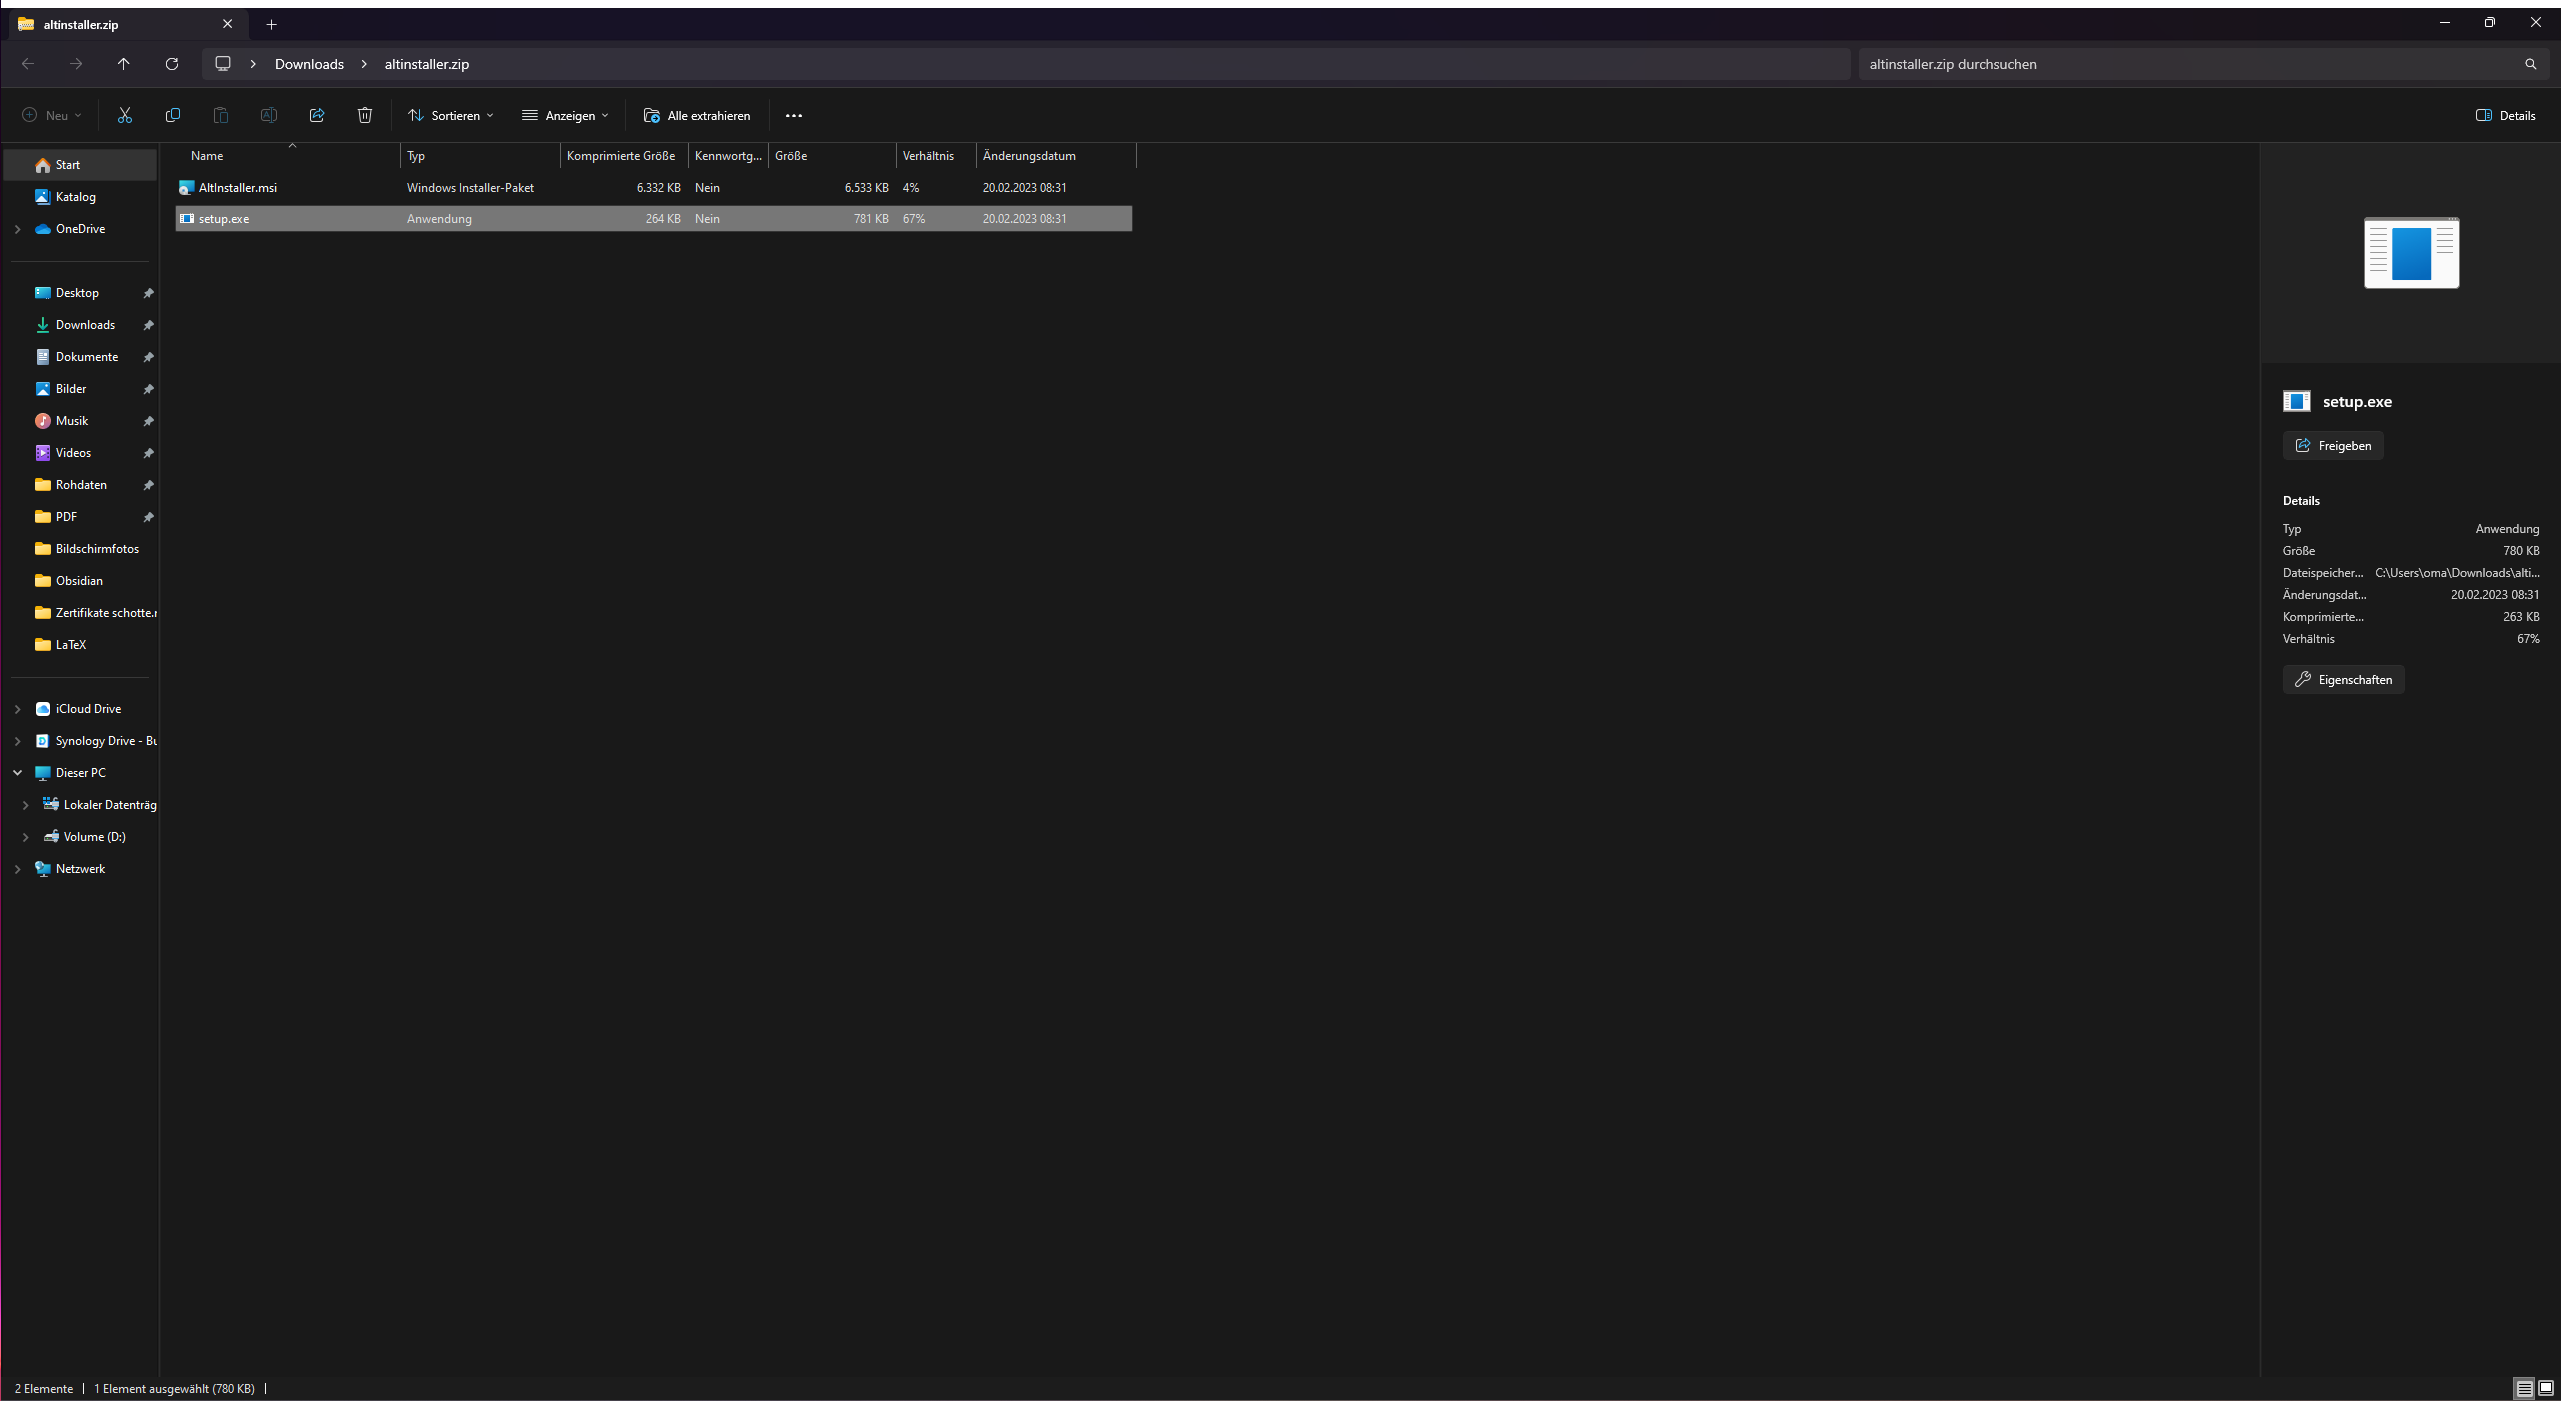Share setup.exe via the toolbar share icon
Viewport: 2561px width, 1401px height.
316,115
